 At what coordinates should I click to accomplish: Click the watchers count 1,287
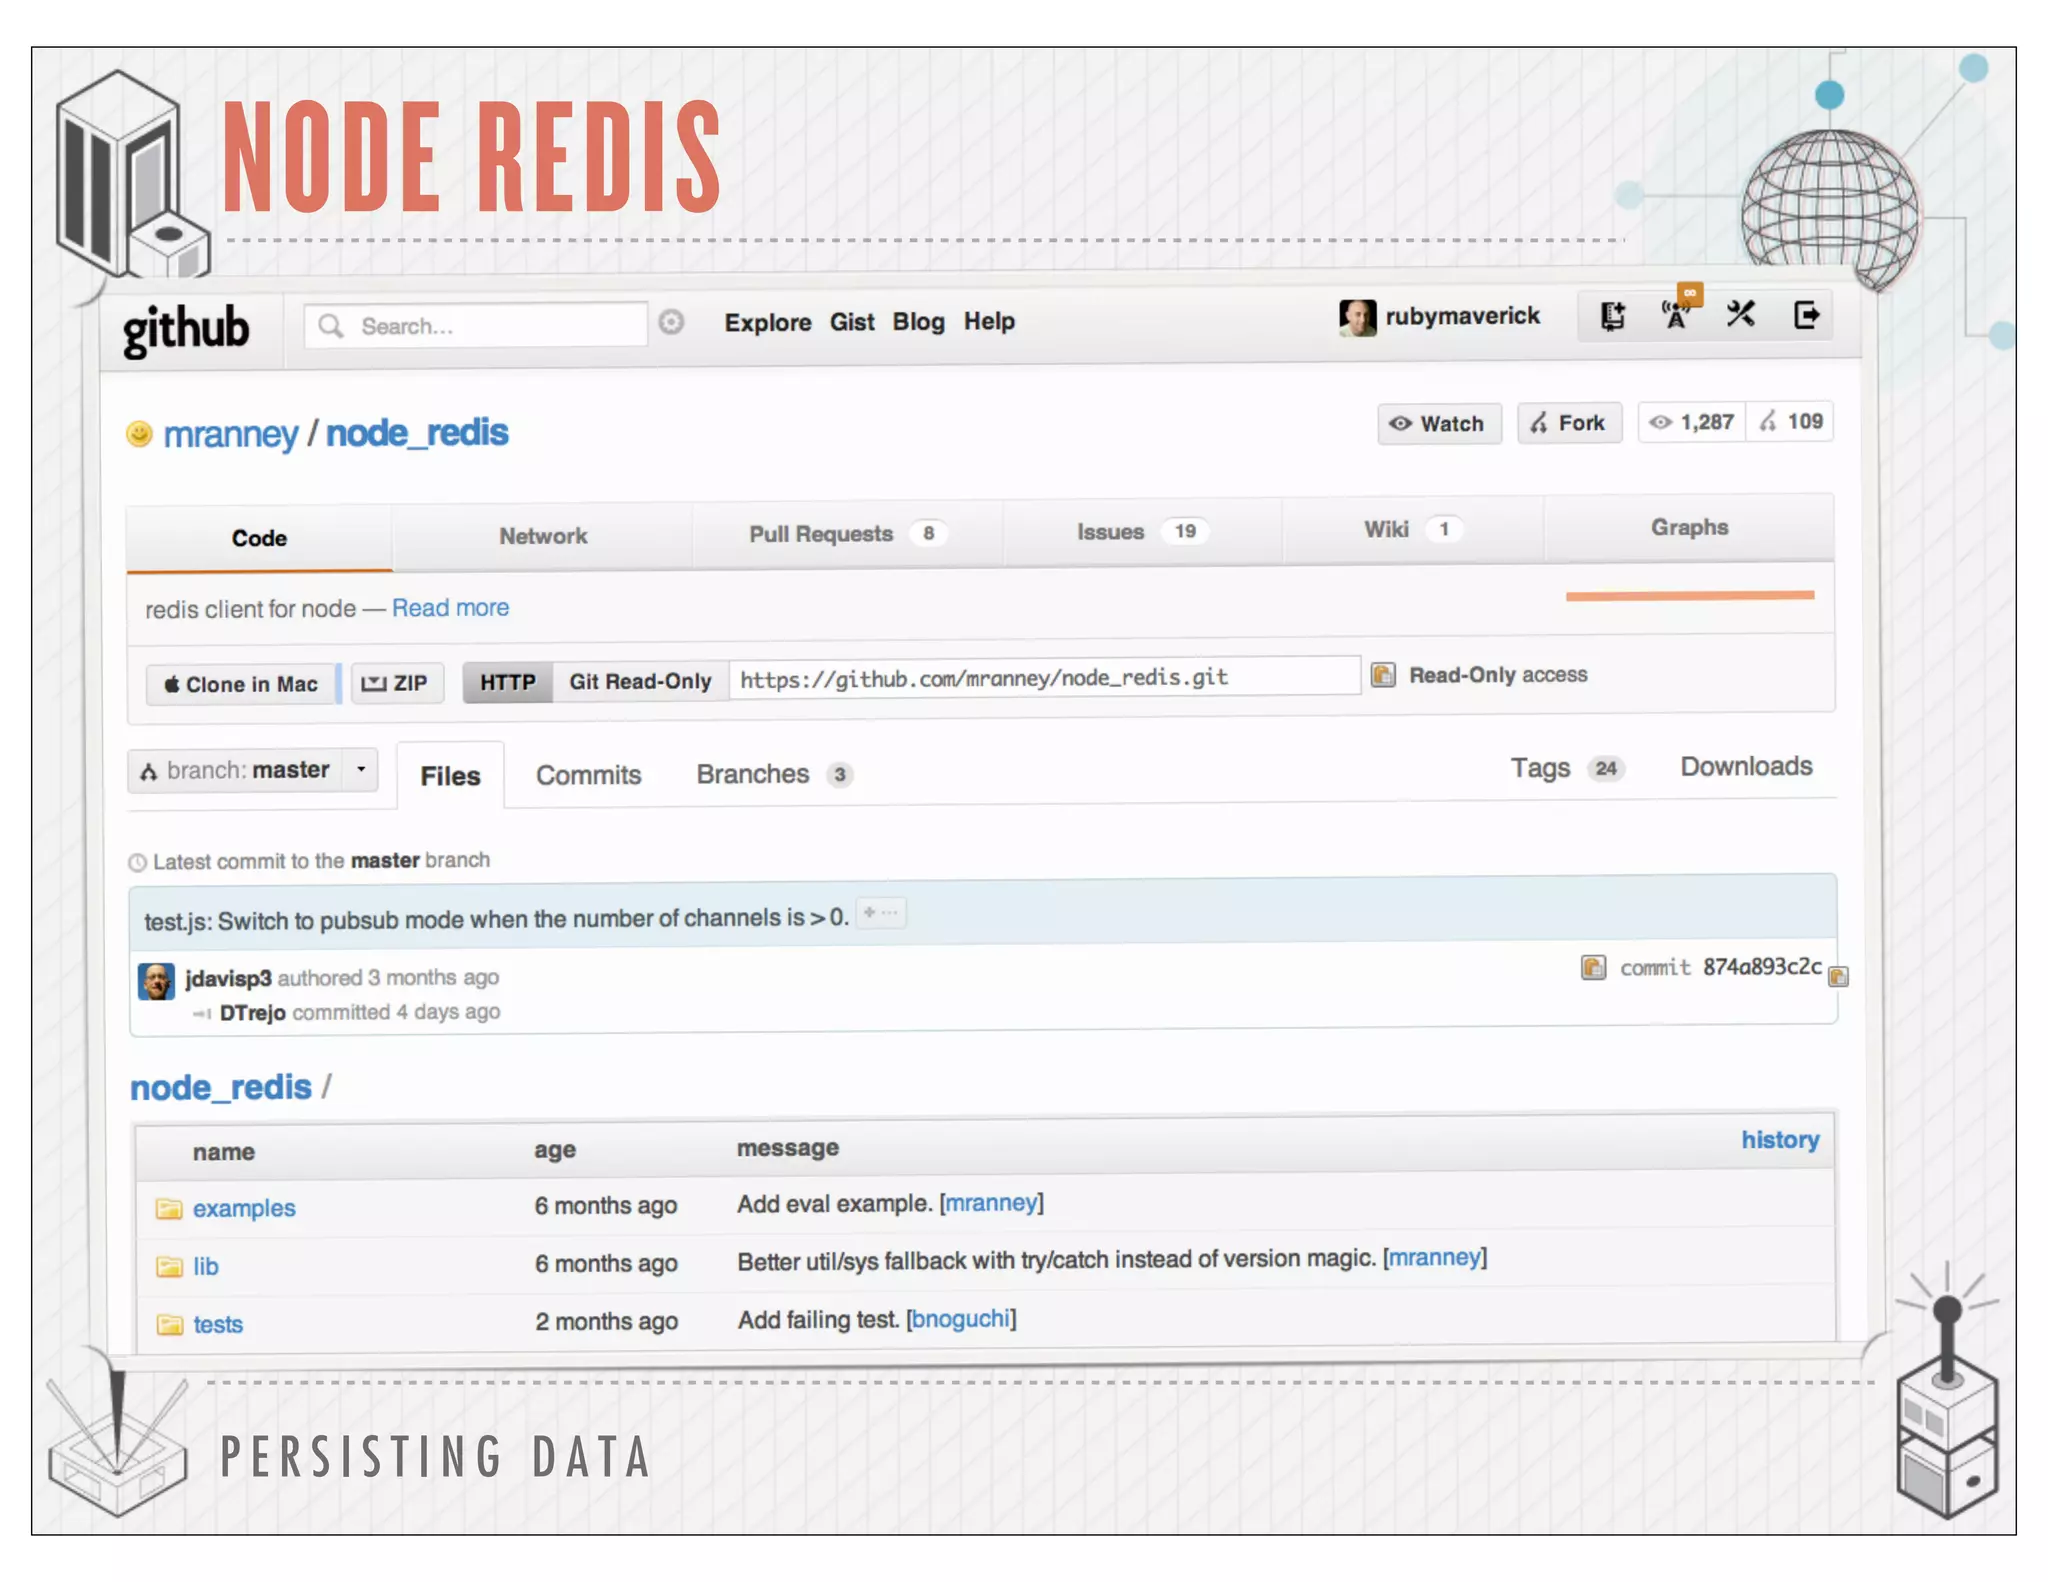click(1692, 422)
